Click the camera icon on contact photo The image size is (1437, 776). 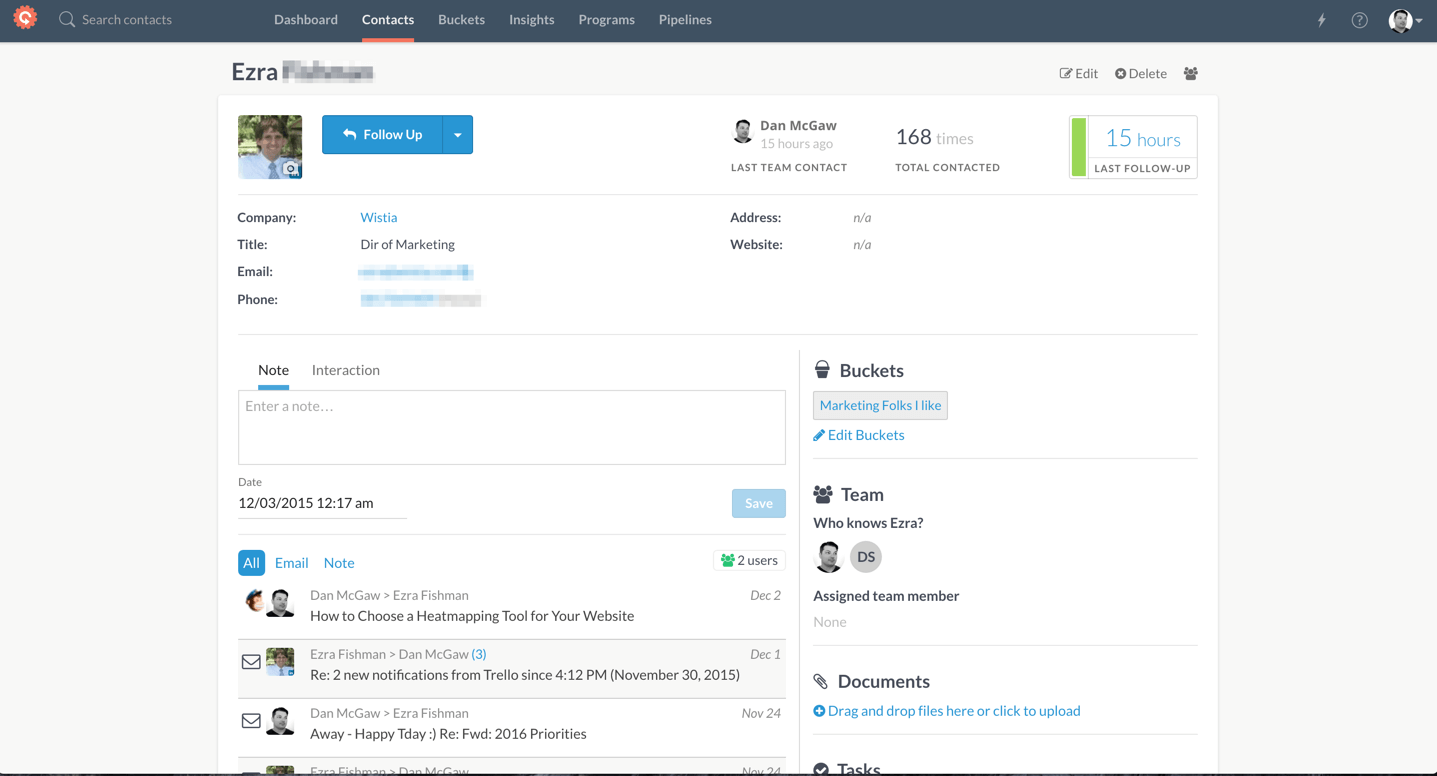[291, 169]
